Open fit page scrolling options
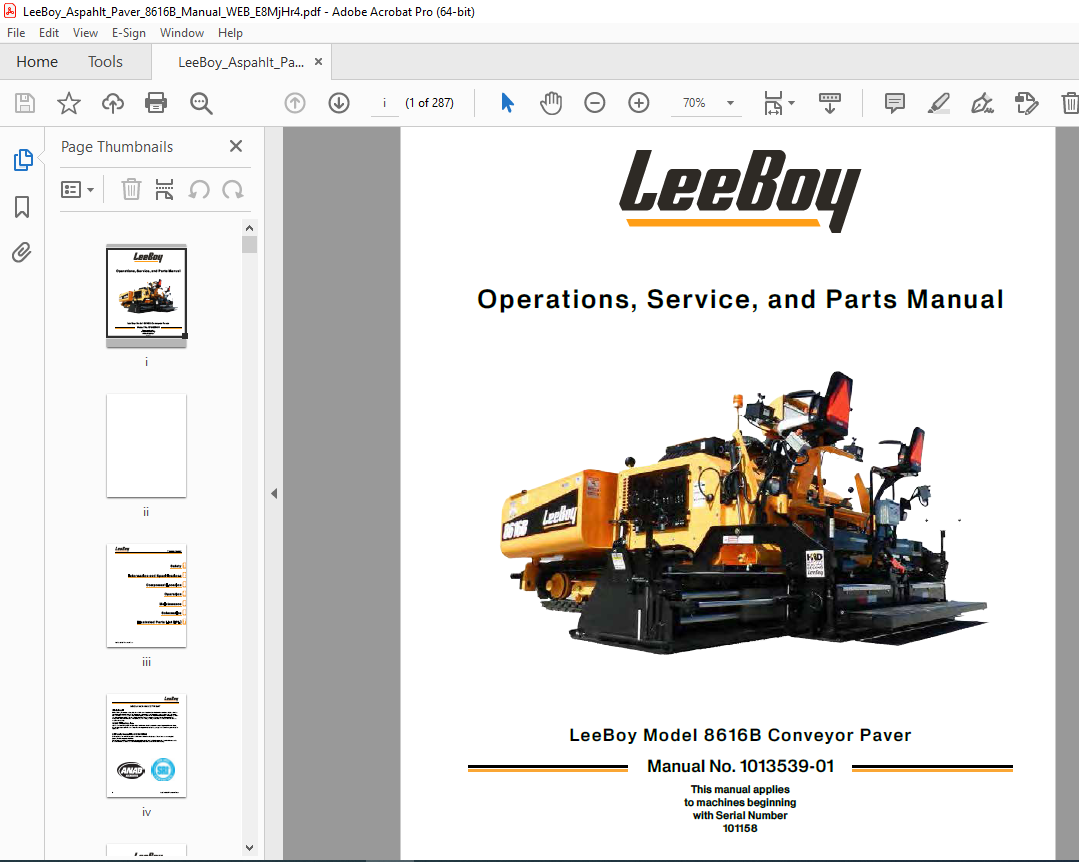 click(778, 103)
